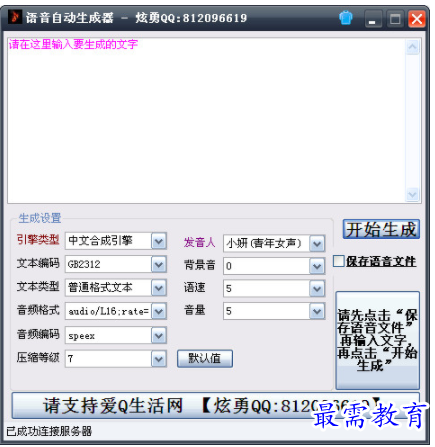
Task: Click the 文本类型 label
Action: pos(38,287)
